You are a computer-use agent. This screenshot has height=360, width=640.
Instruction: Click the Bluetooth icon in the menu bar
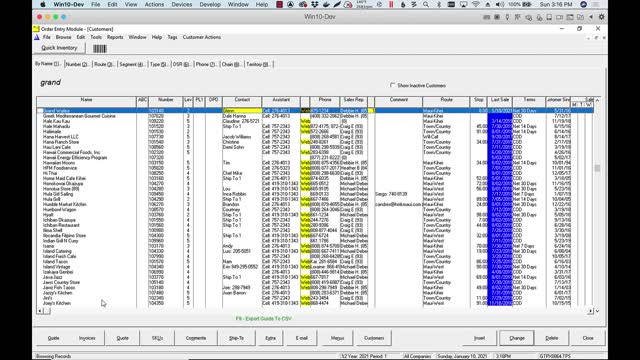pyautogui.click(x=439, y=4)
